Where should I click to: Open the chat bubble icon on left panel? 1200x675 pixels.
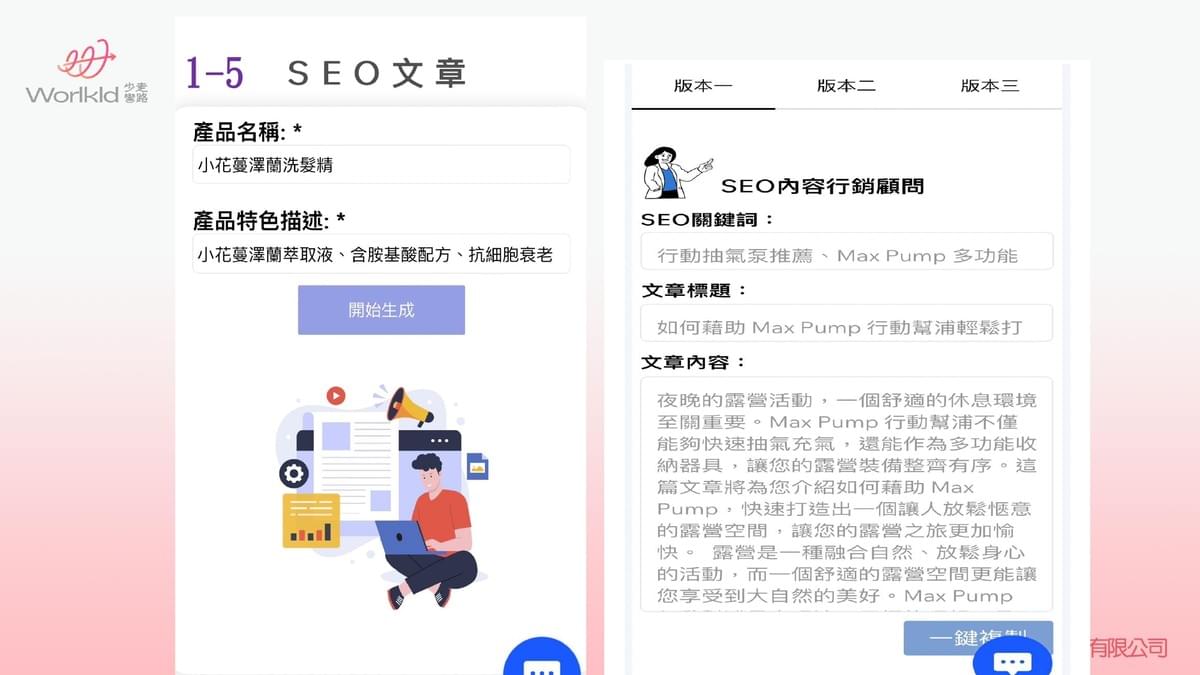[x=542, y=660]
